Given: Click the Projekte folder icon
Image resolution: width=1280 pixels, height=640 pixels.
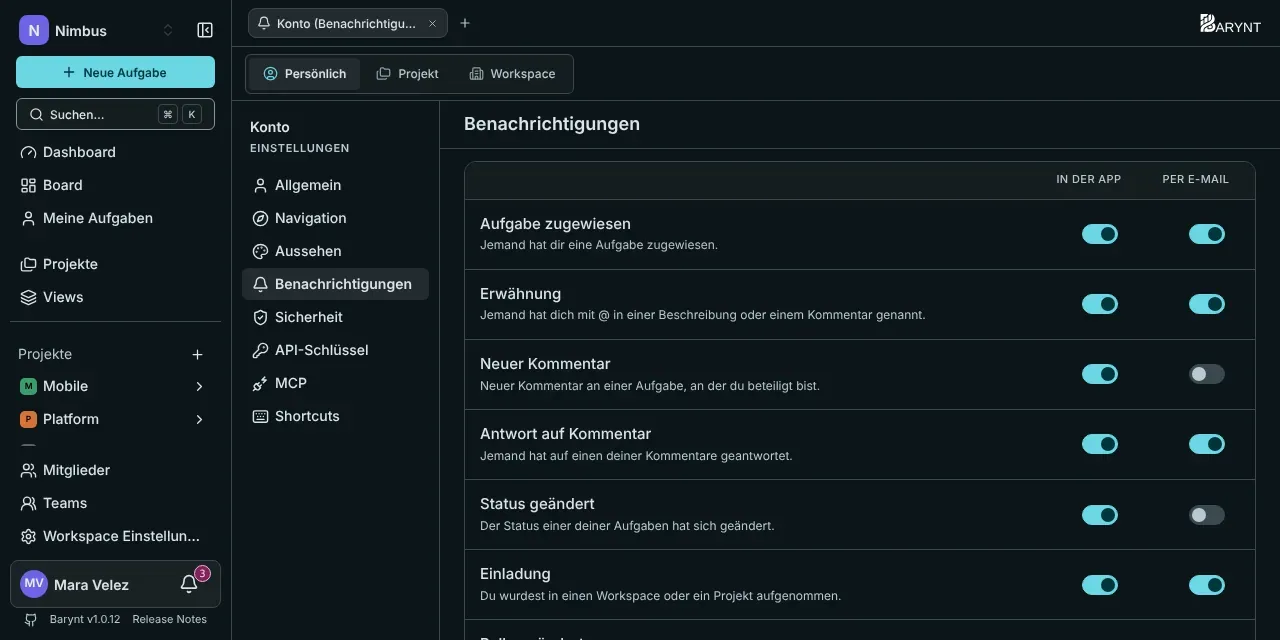Looking at the screenshot, I should [28, 264].
